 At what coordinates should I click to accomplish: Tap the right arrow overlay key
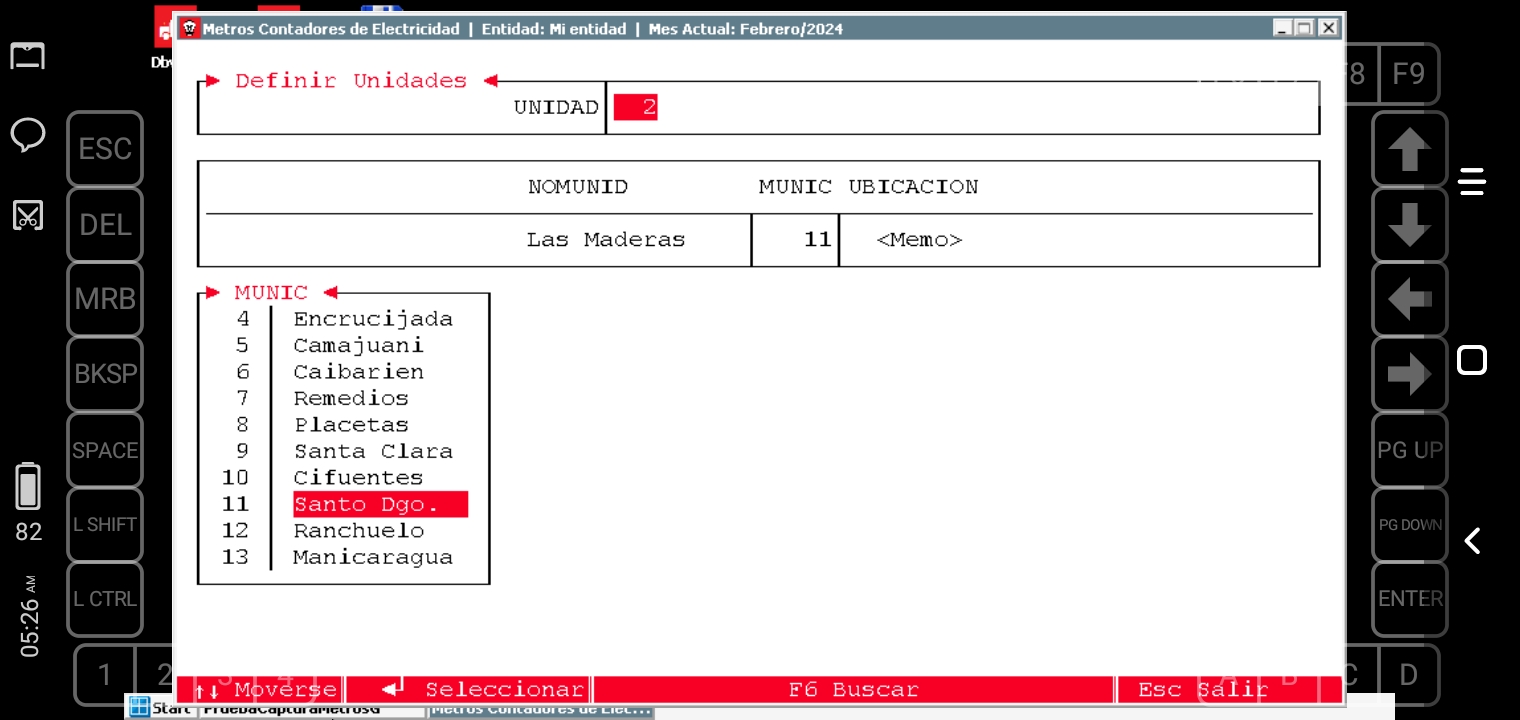click(x=1409, y=375)
